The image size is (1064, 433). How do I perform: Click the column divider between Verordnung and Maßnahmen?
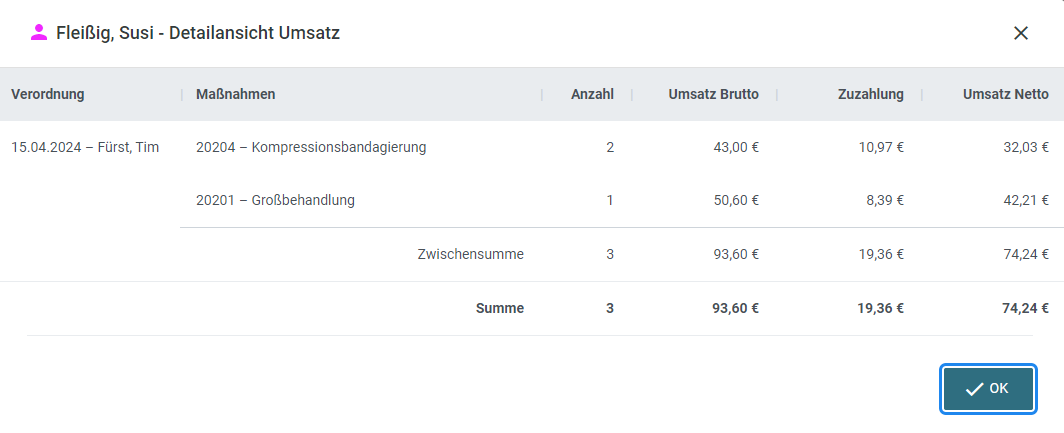(x=182, y=94)
